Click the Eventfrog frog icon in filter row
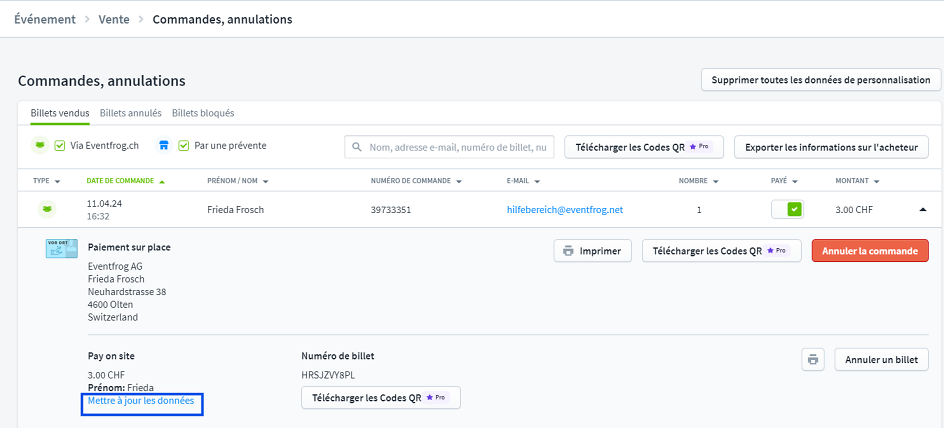 [40, 146]
